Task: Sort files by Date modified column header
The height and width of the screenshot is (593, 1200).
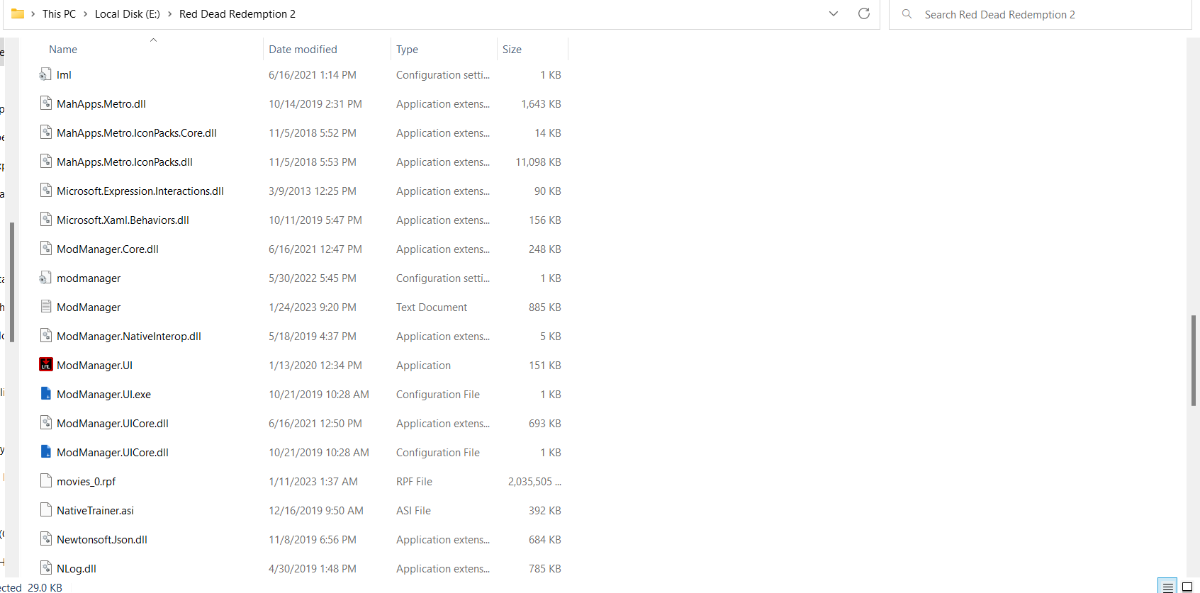Action: coord(303,49)
